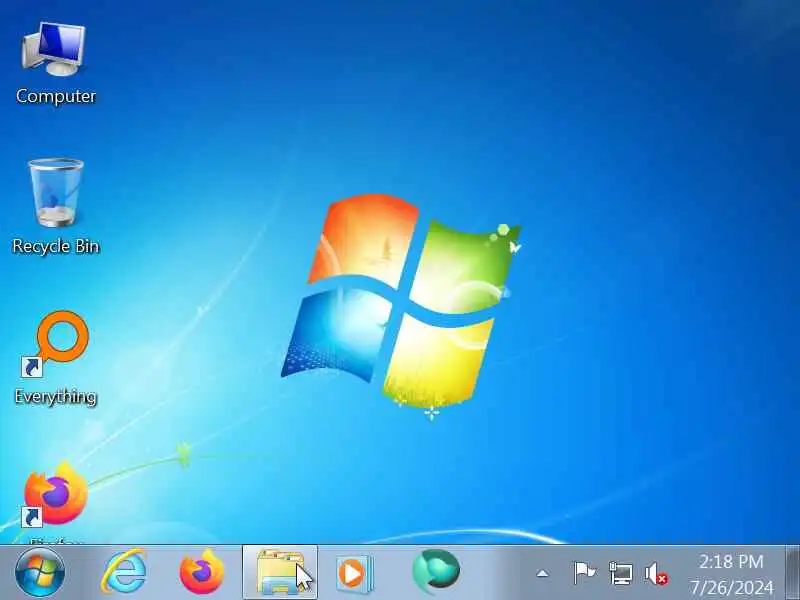Open the clock showing 2:18 PM

pyautogui.click(x=731, y=562)
